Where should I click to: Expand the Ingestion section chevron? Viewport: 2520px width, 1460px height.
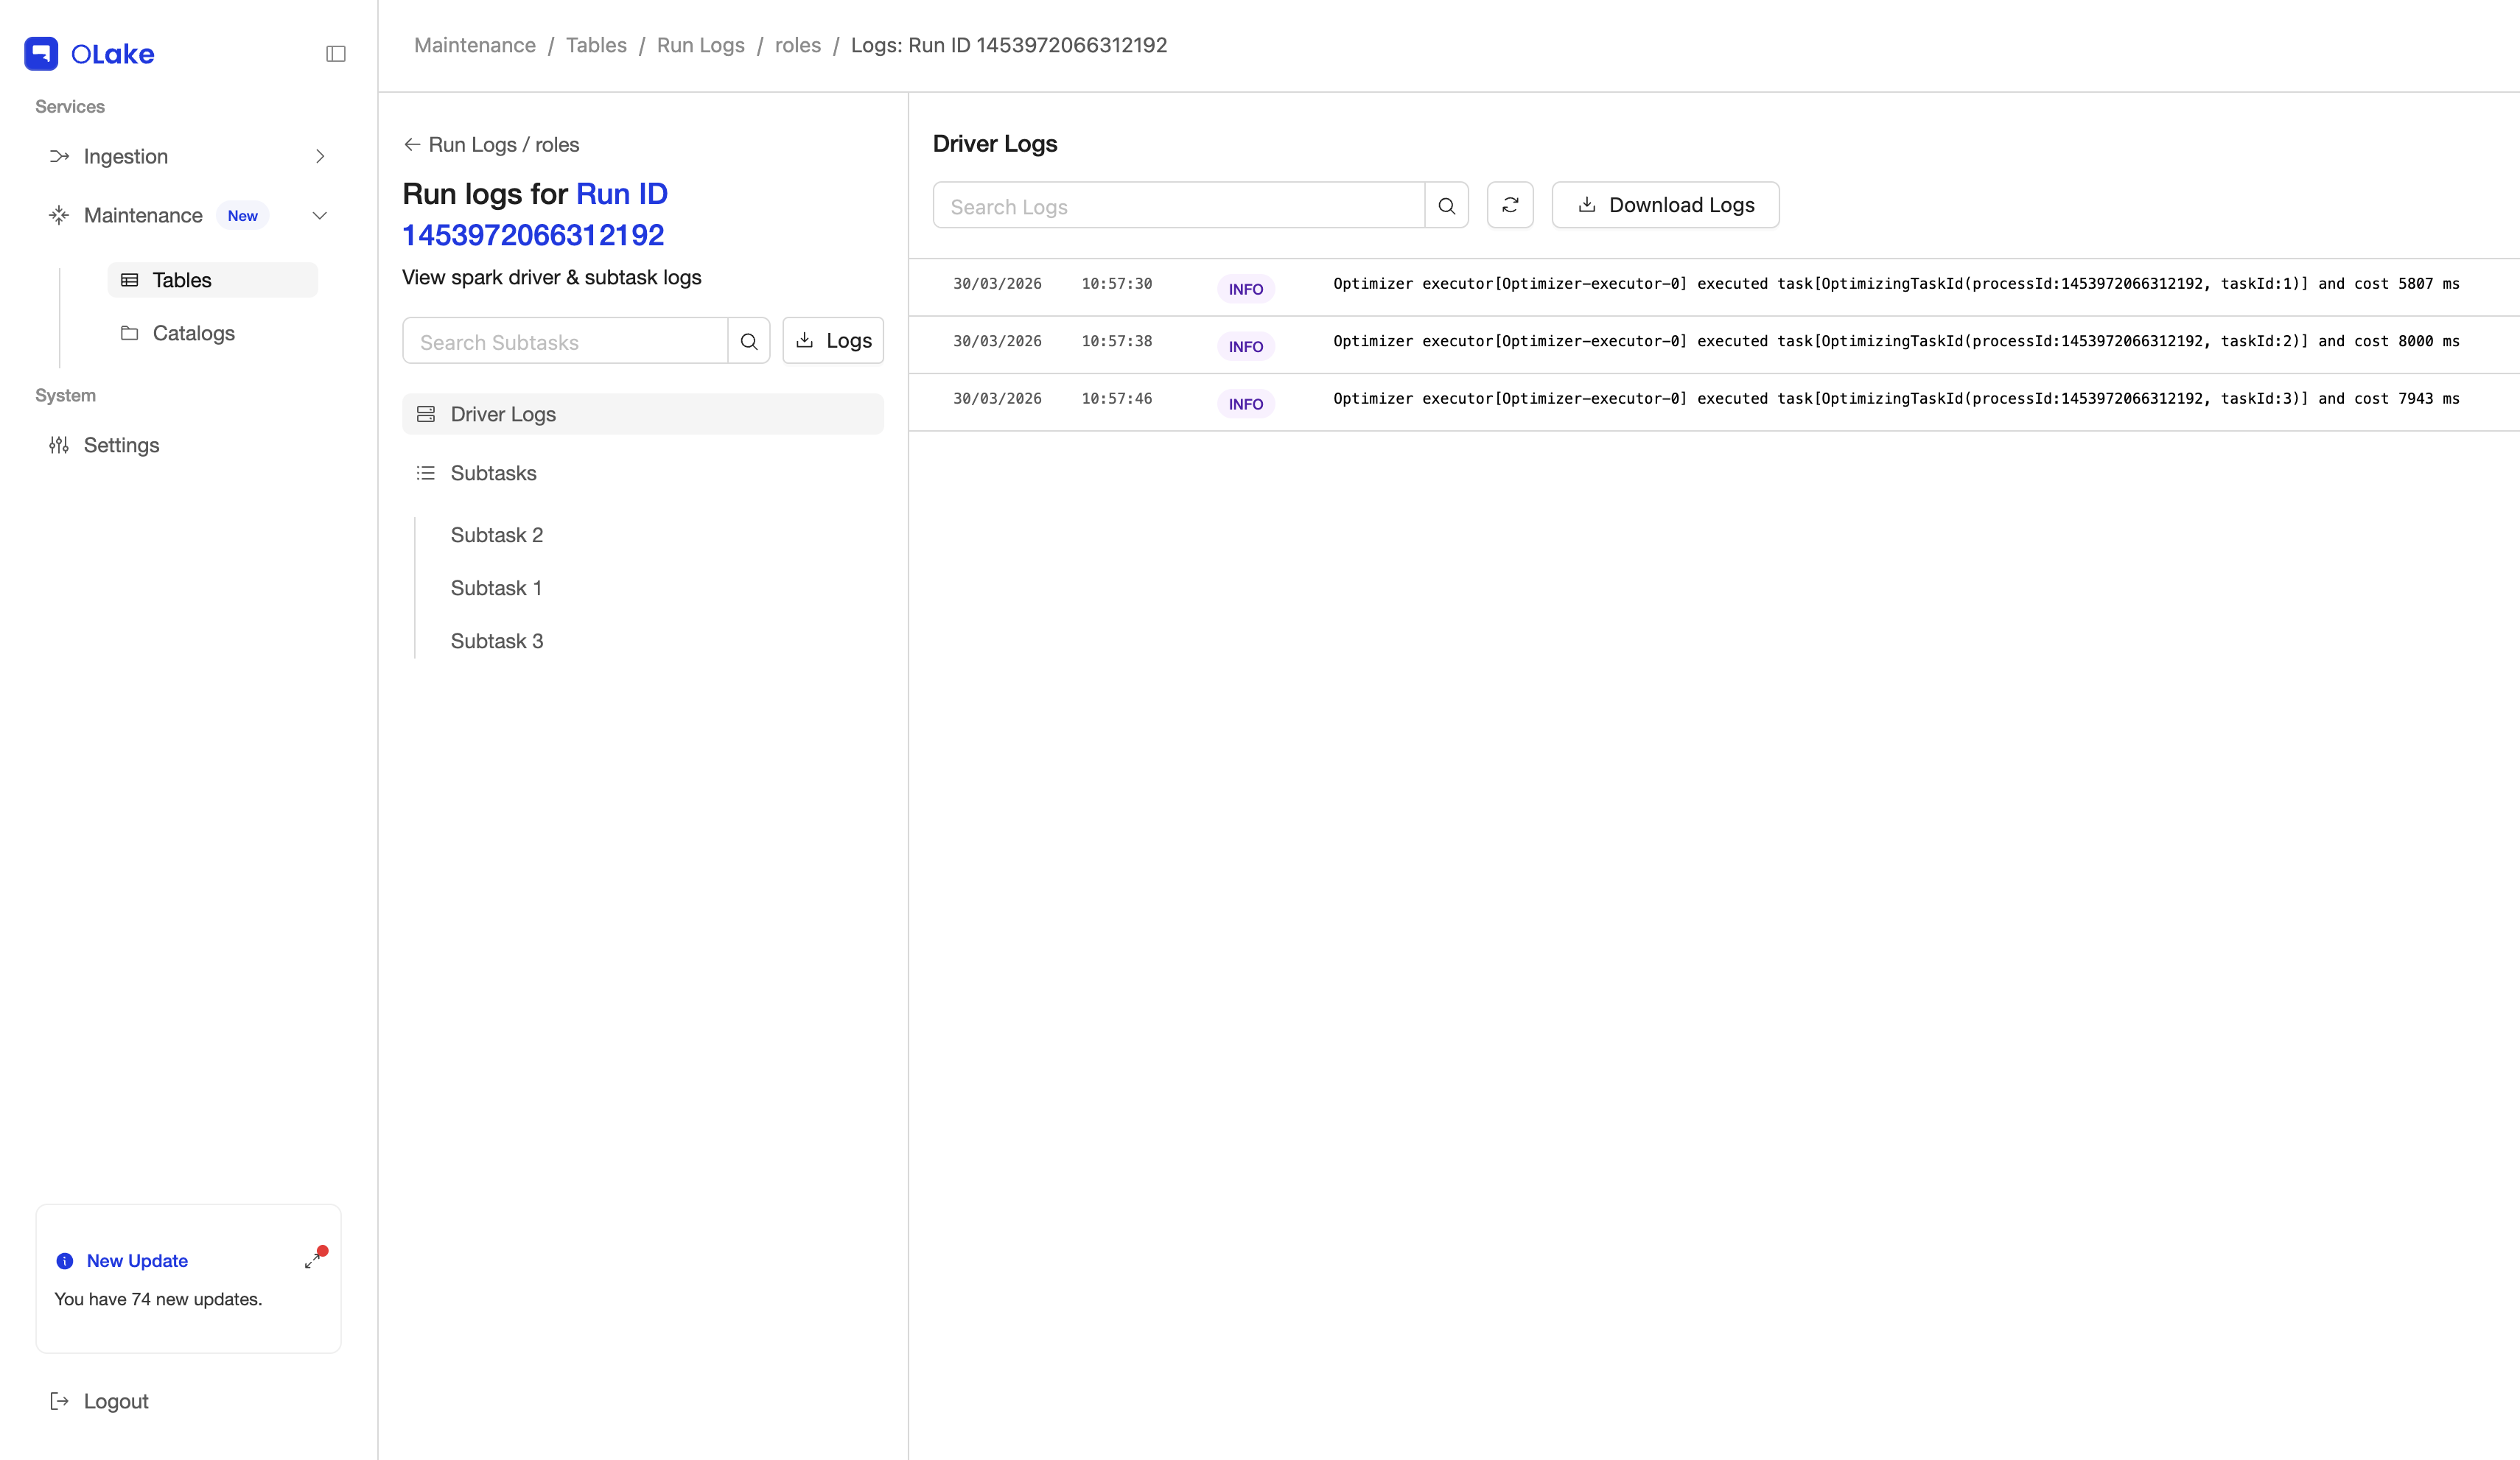coord(320,156)
